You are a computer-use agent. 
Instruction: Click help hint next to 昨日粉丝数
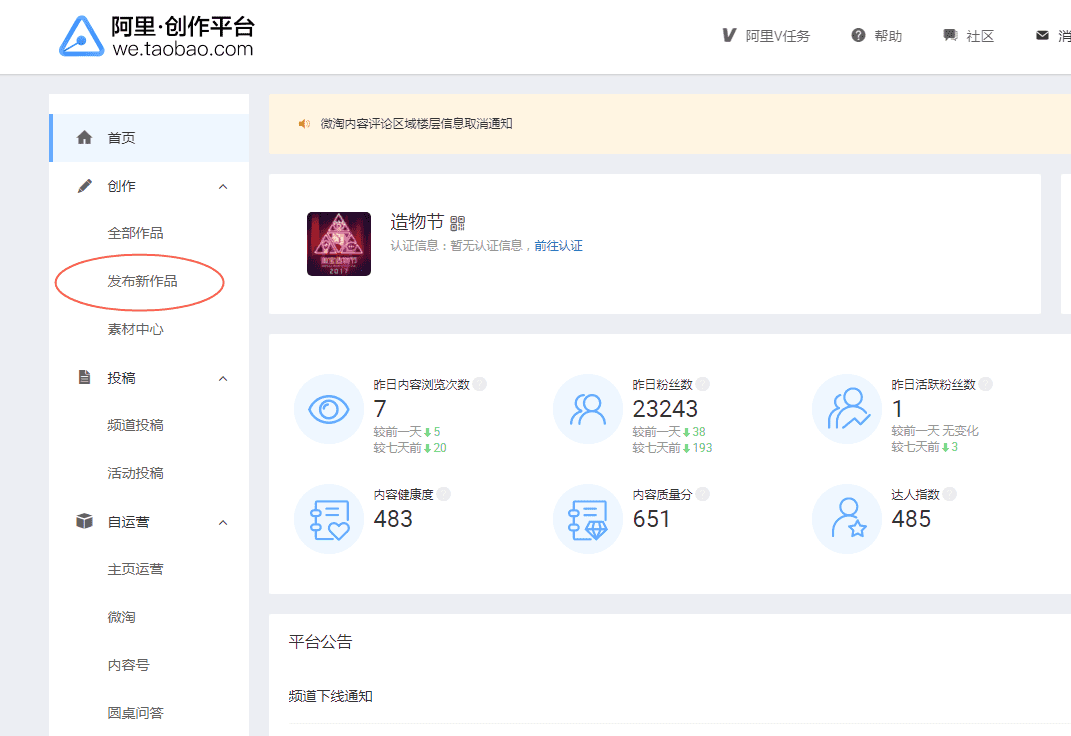[703, 384]
